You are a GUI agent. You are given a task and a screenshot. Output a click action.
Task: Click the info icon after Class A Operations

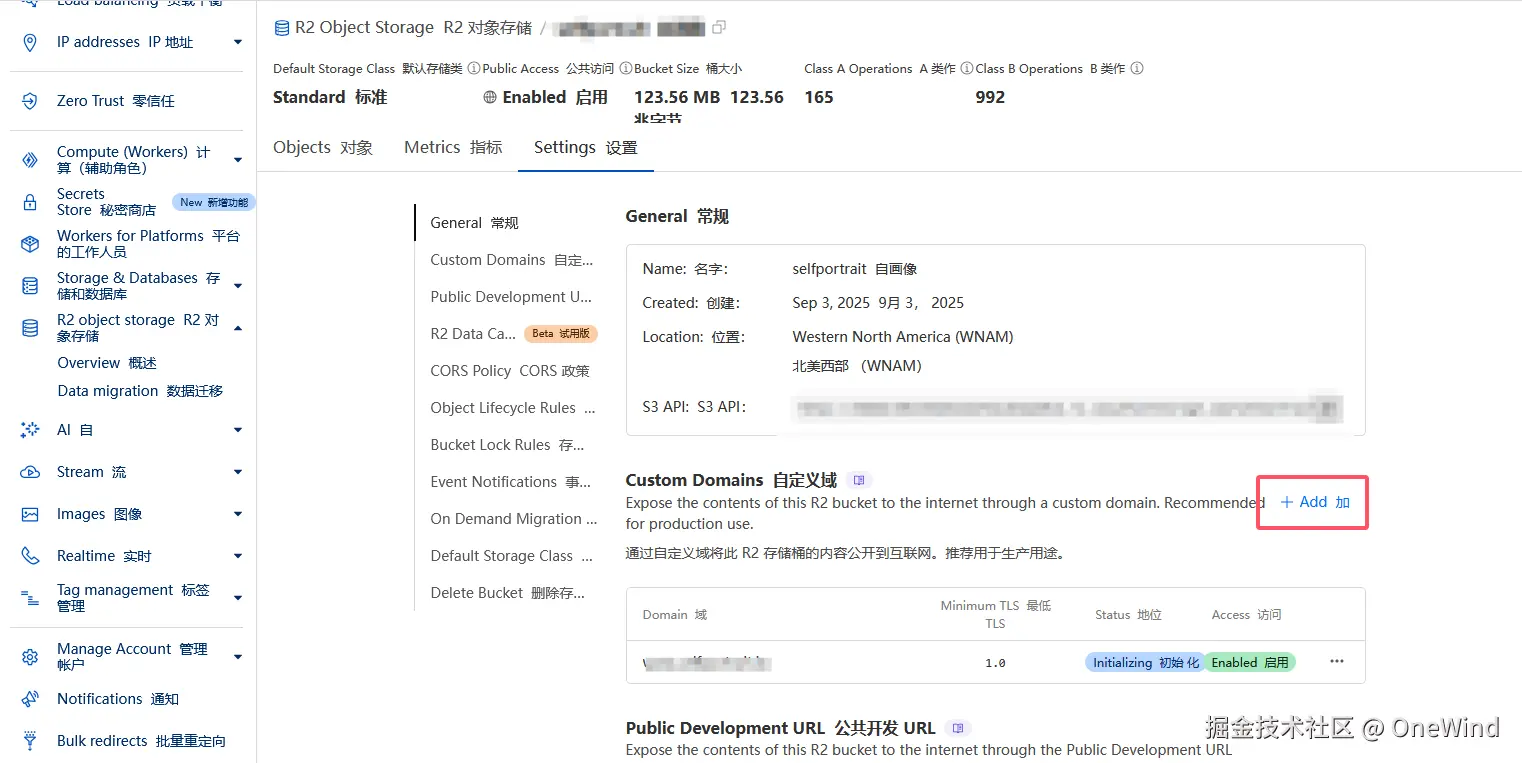(x=966, y=69)
